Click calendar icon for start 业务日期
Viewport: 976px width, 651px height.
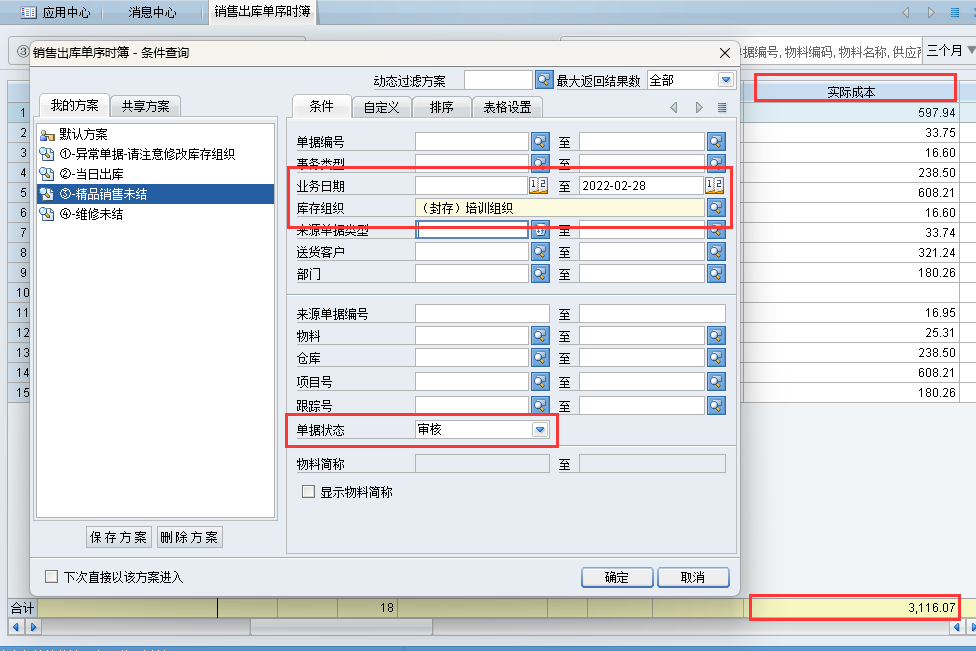click(x=538, y=185)
